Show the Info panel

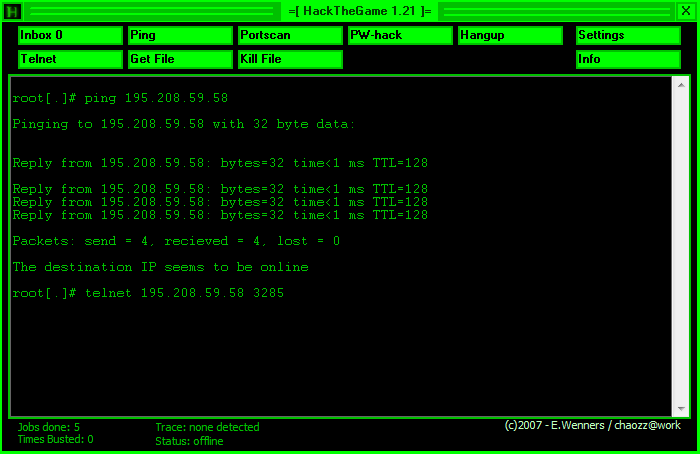coord(628,59)
